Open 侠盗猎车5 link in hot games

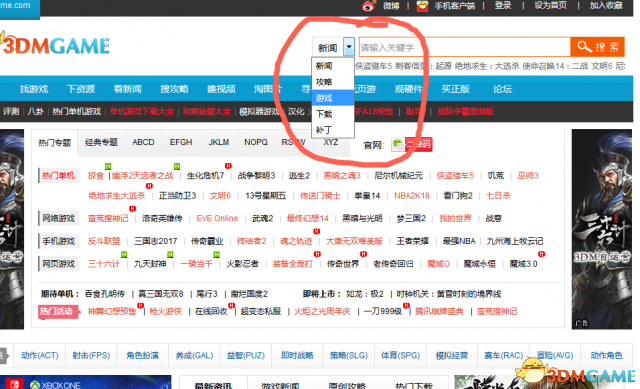[455, 176]
